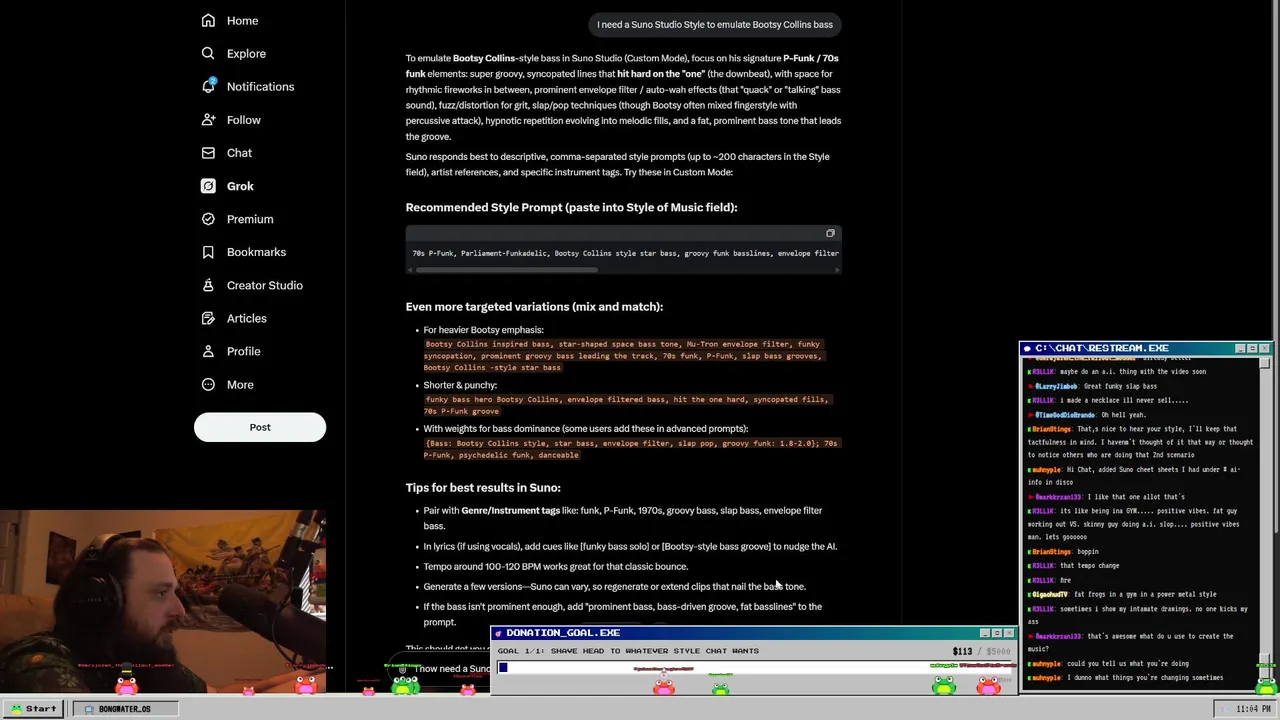Click the Profile person icon
Viewport: 1280px width, 720px height.
tap(208, 351)
